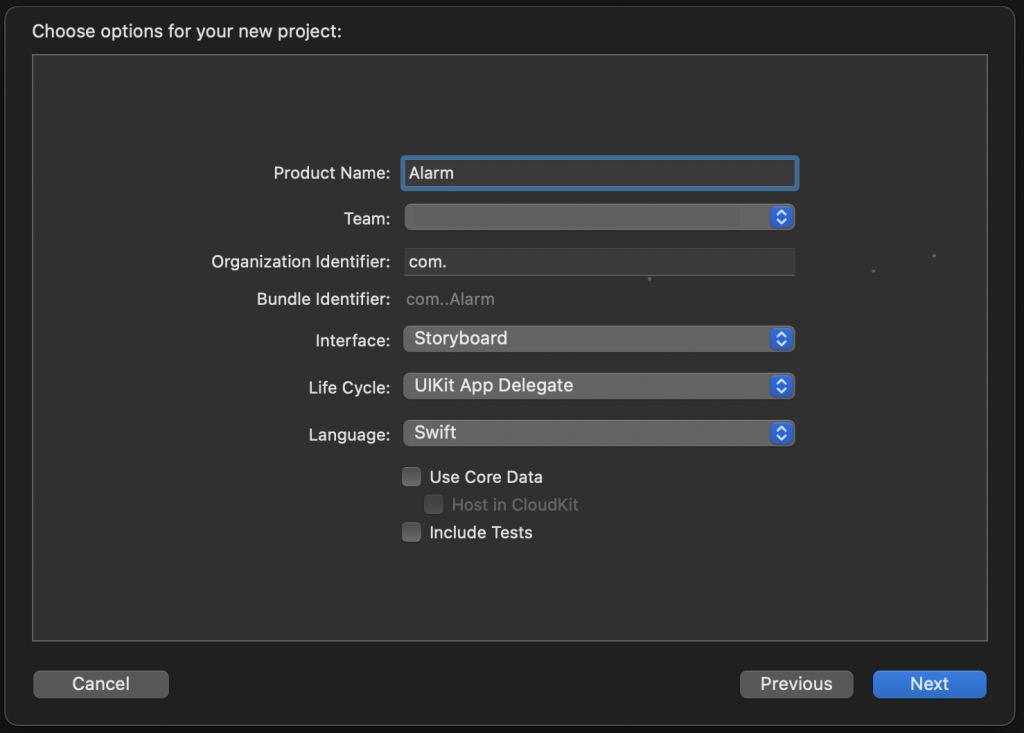Click the Team popup blue chevron icon
The width and height of the screenshot is (1024, 733).
pos(781,217)
